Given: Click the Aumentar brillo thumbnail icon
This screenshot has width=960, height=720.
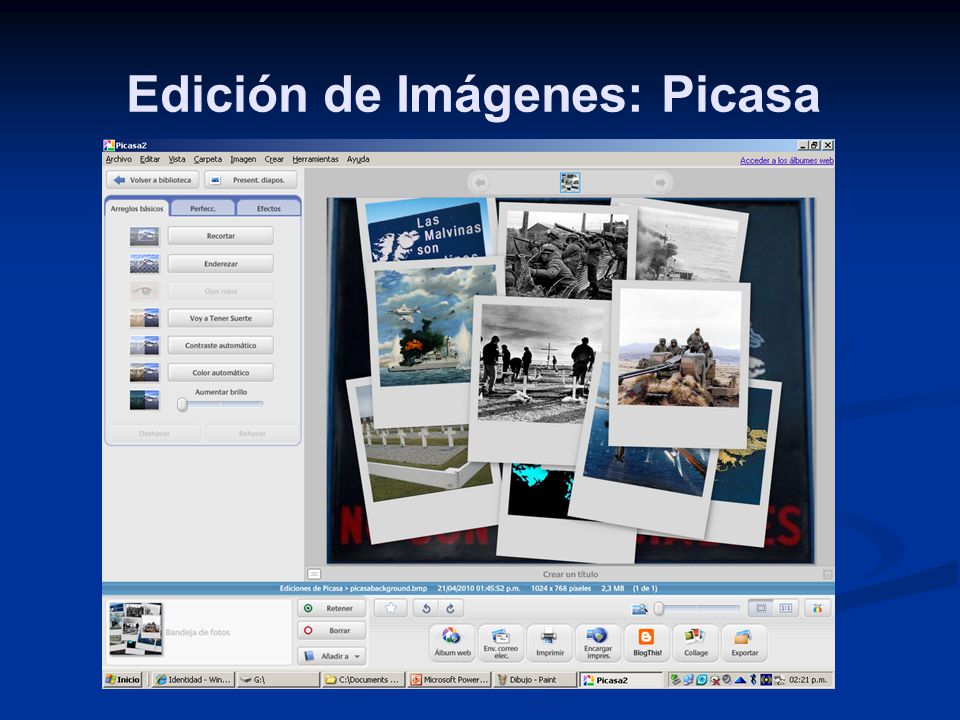Looking at the screenshot, I should (144, 400).
